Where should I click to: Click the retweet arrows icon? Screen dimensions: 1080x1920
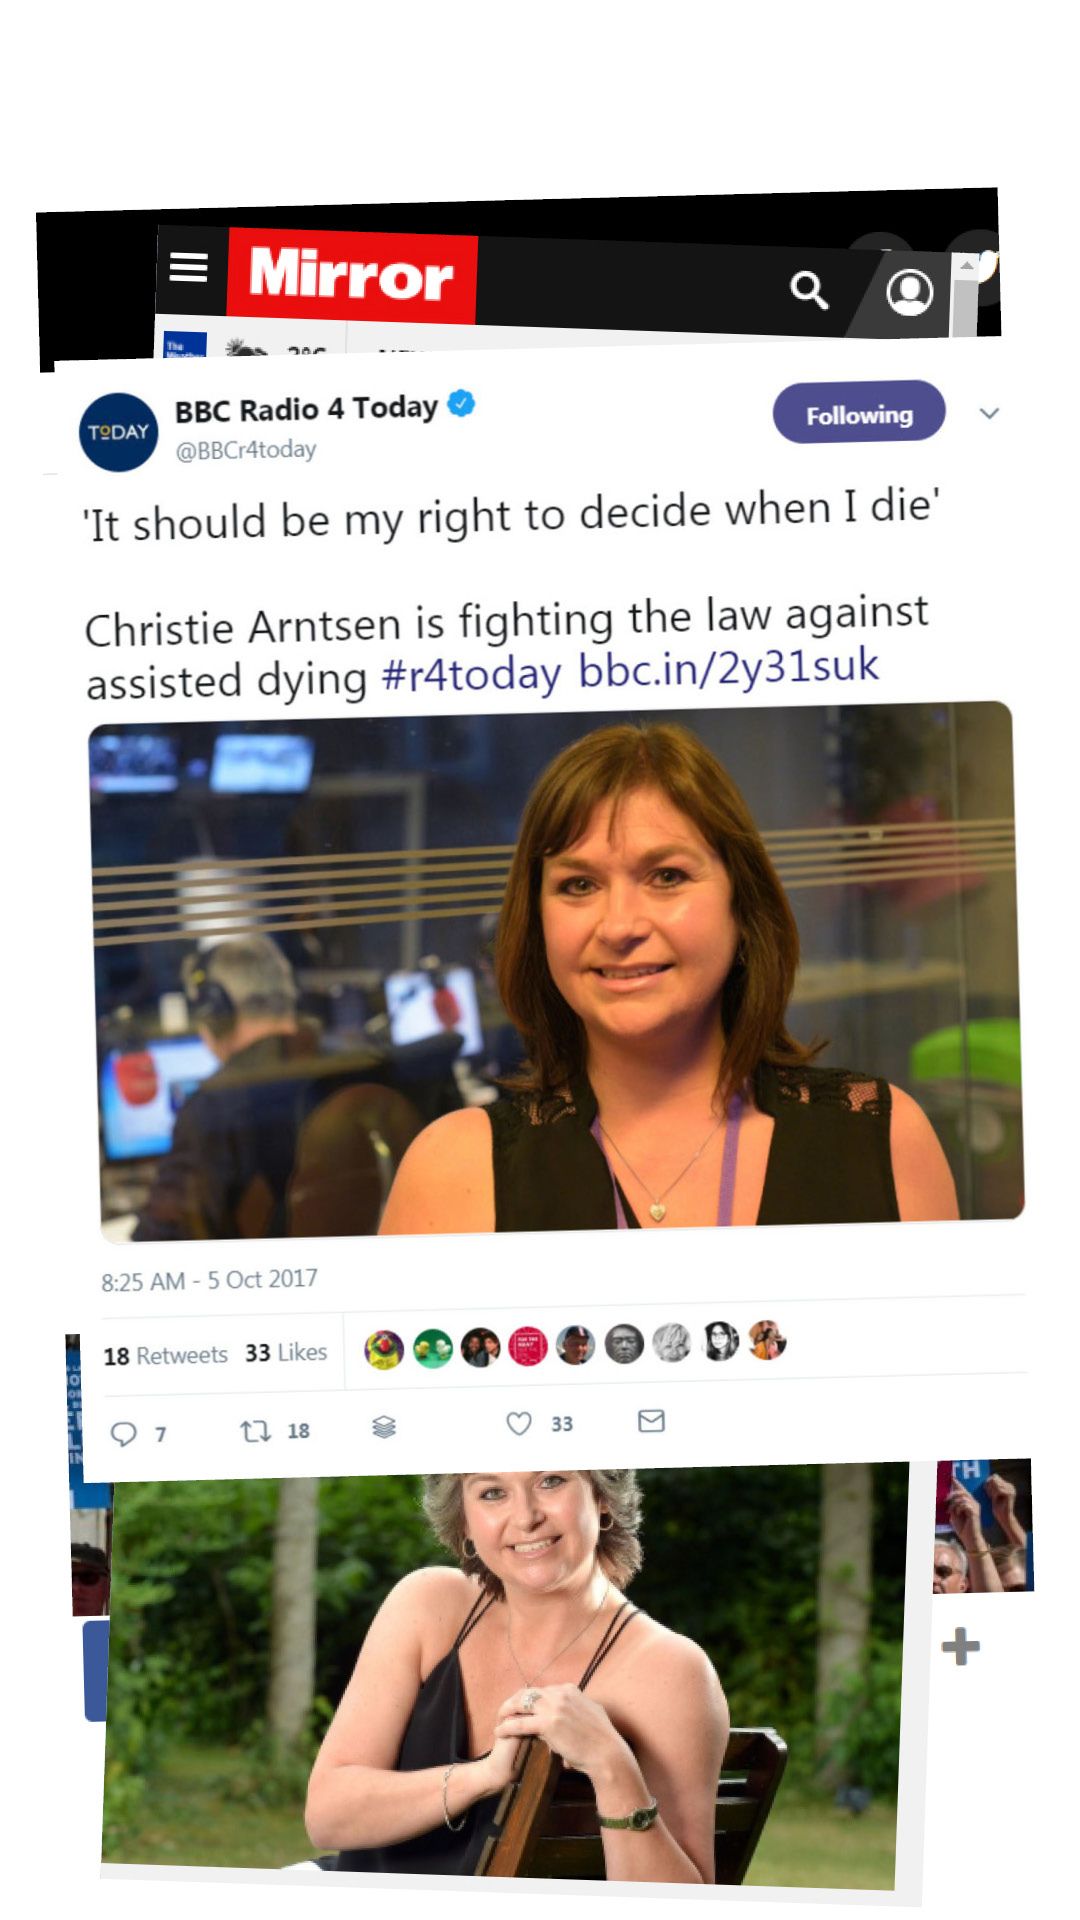tap(255, 1432)
